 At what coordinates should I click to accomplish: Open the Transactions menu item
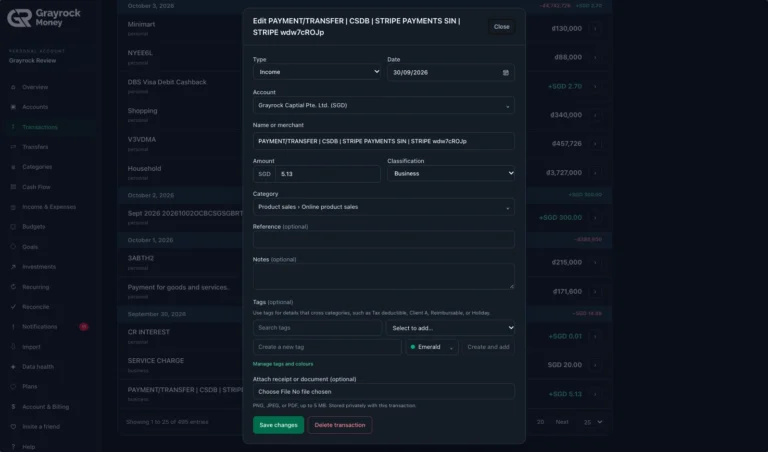coord(49,127)
